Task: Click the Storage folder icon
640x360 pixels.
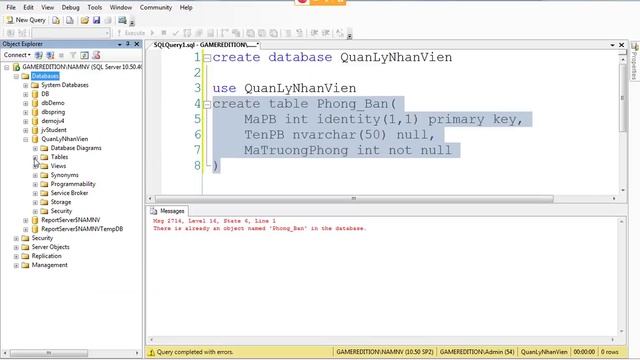Action: tap(44, 202)
